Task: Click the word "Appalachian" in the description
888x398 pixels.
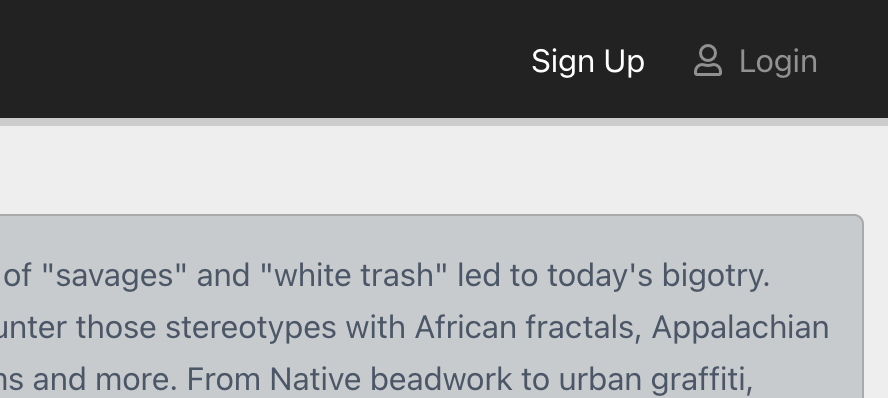Action: pyautogui.click(x=740, y=328)
